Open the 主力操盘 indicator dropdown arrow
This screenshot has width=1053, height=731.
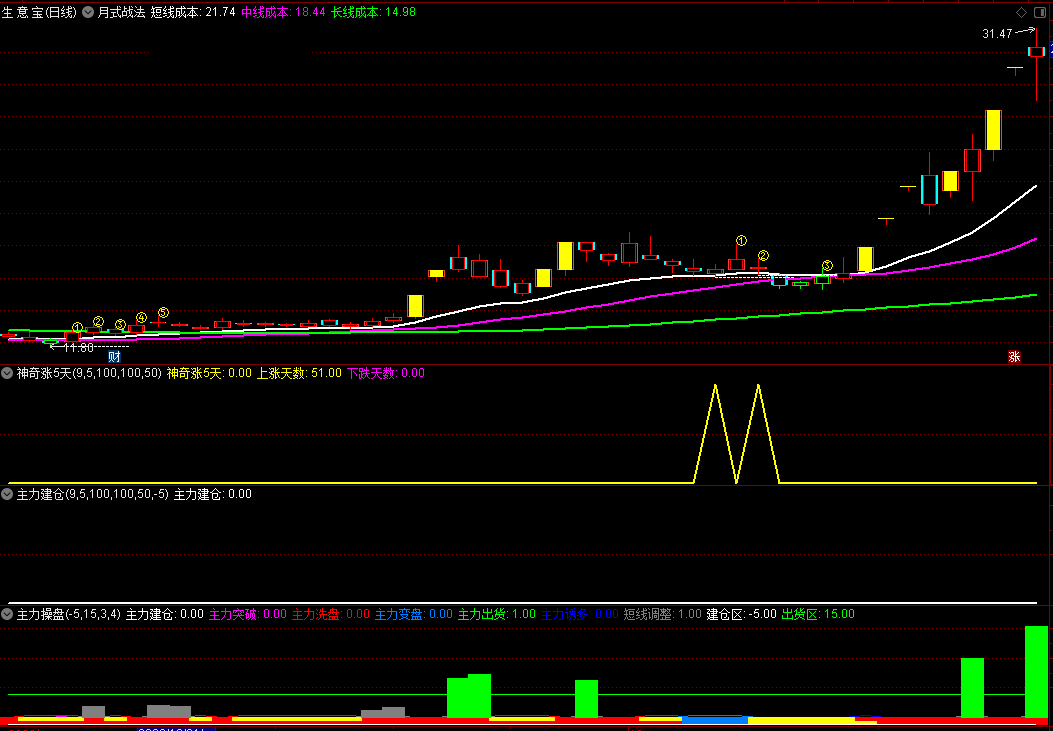[7, 614]
